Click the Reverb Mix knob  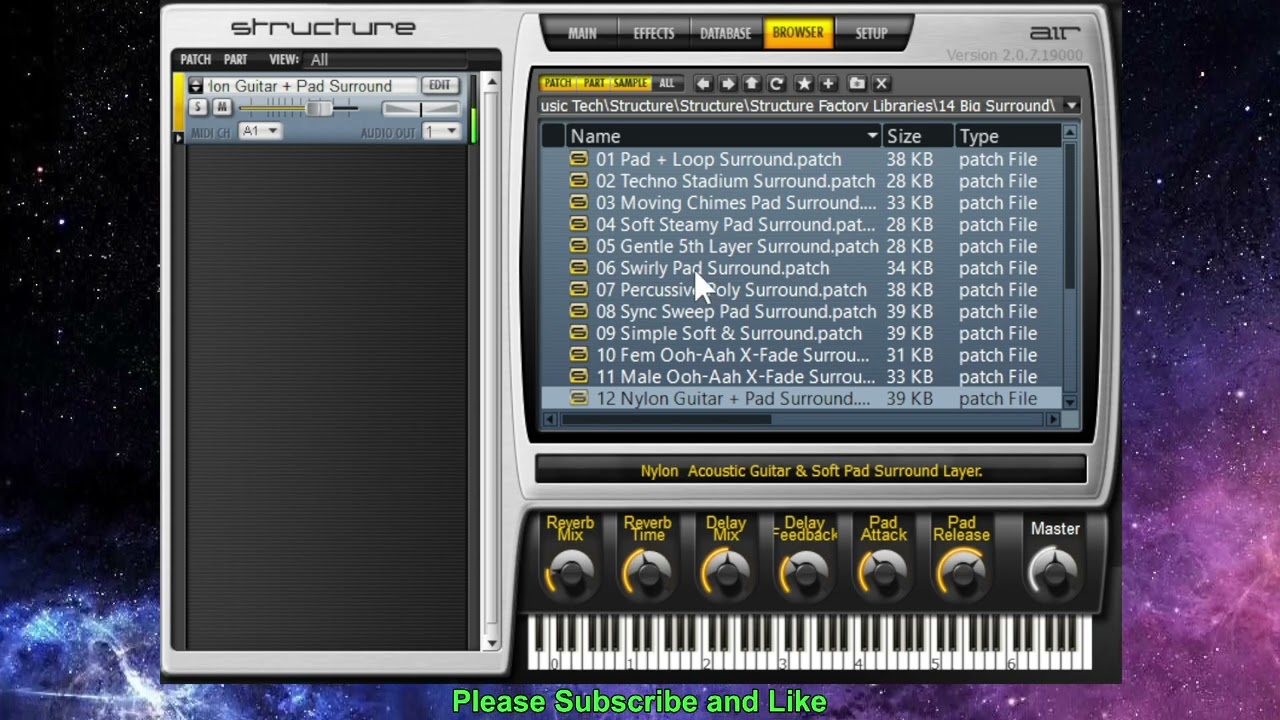[x=570, y=574]
